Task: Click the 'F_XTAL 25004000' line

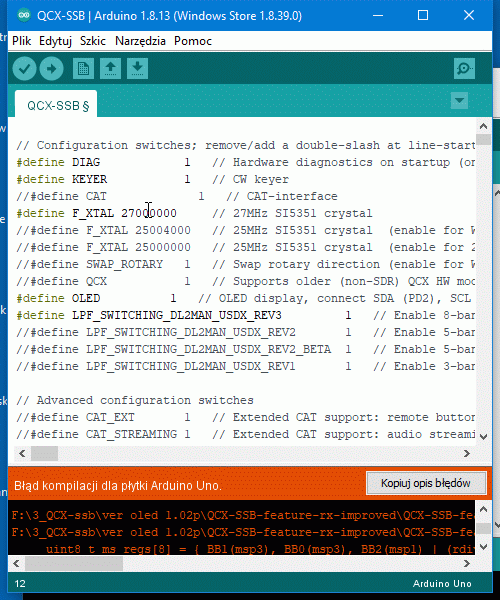Action: pyautogui.click(x=245, y=230)
